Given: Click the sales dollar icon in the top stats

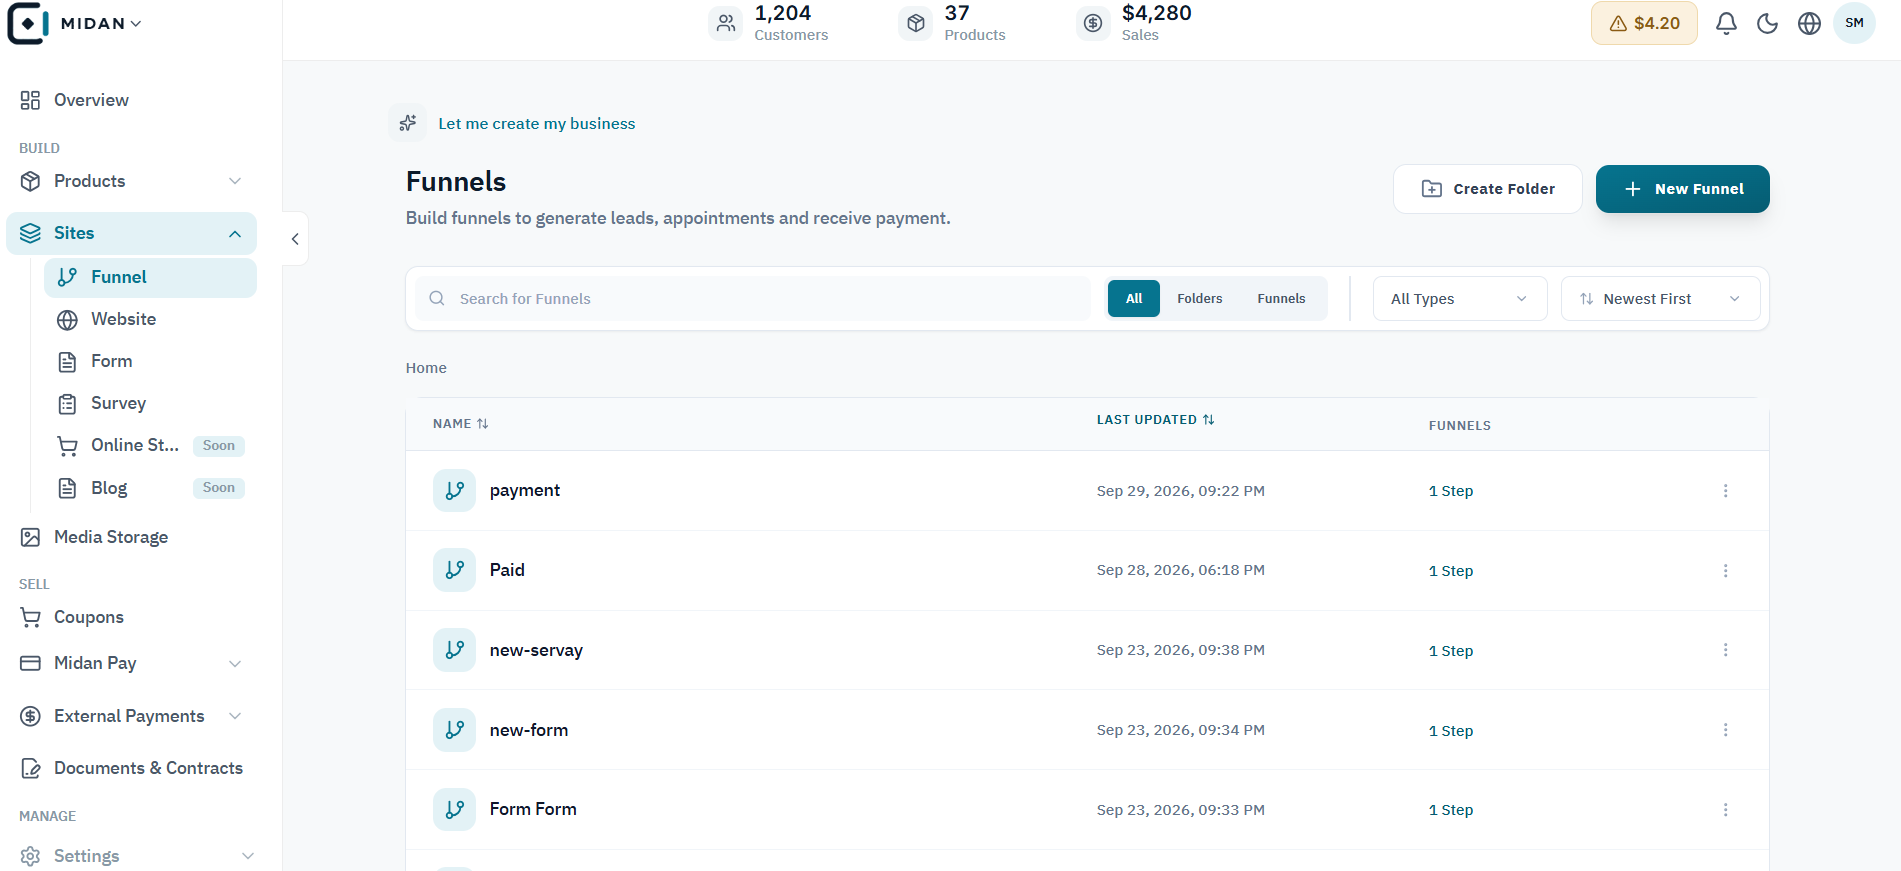Looking at the screenshot, I should pyautogui.click(x=1093, y=23).
